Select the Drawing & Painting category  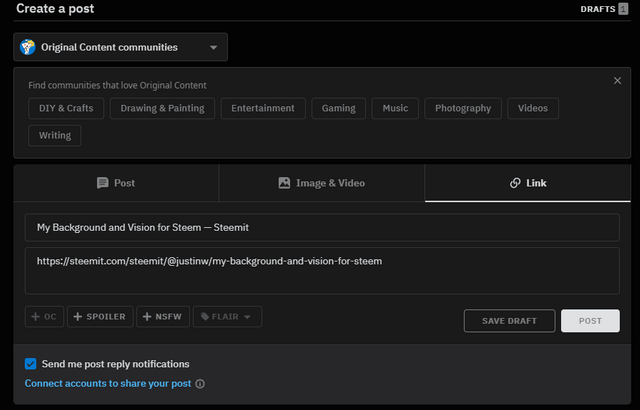162,109
